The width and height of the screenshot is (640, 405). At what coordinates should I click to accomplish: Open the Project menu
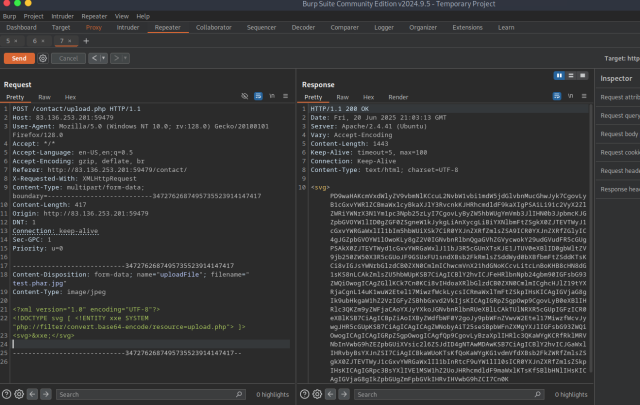click(x=33, y=16)
